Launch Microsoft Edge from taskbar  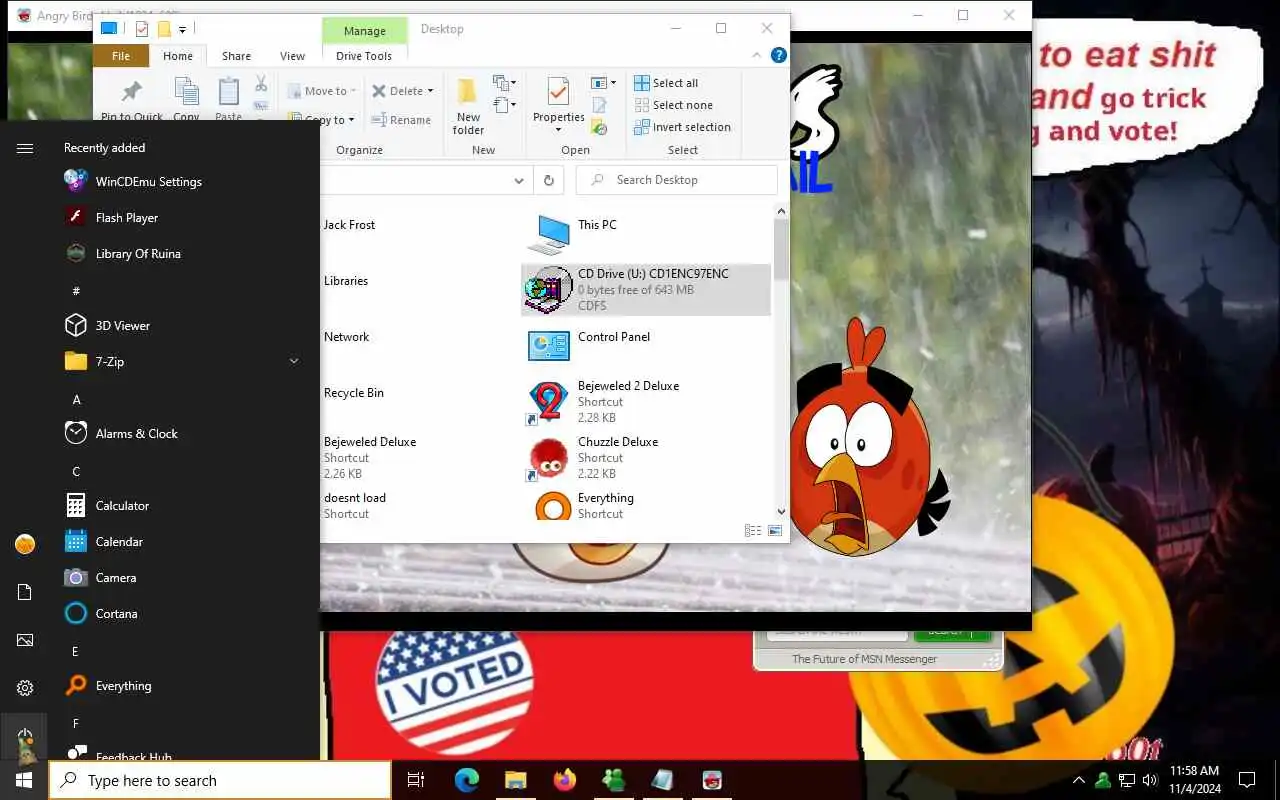pos(466,780)
